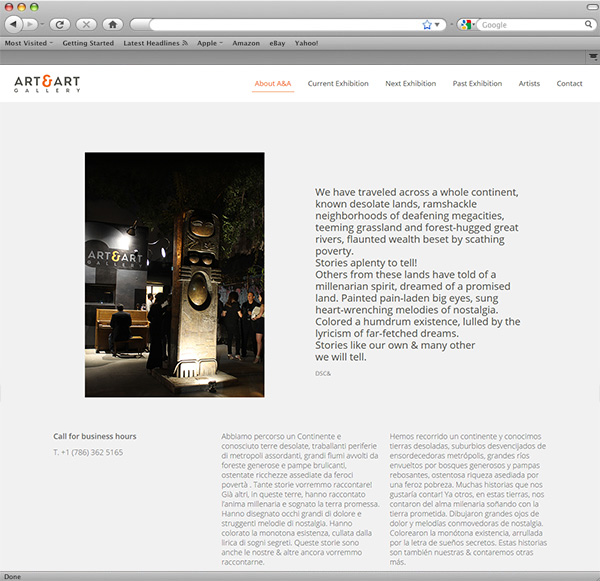The image size is (600, 581).
Task: Click the Forward arrow button
Action: coord(30,24)
